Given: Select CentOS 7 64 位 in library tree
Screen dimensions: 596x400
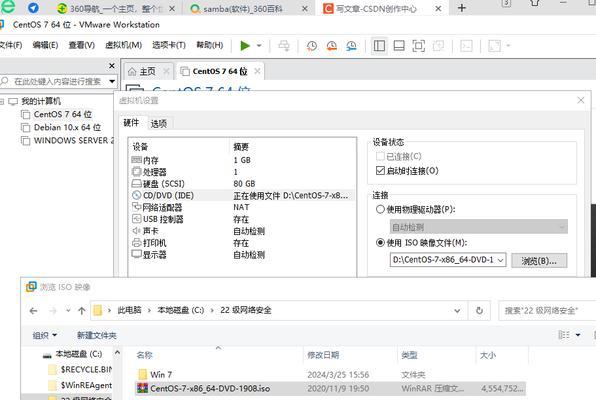Looking at the screenshot, I should [62, 114].
